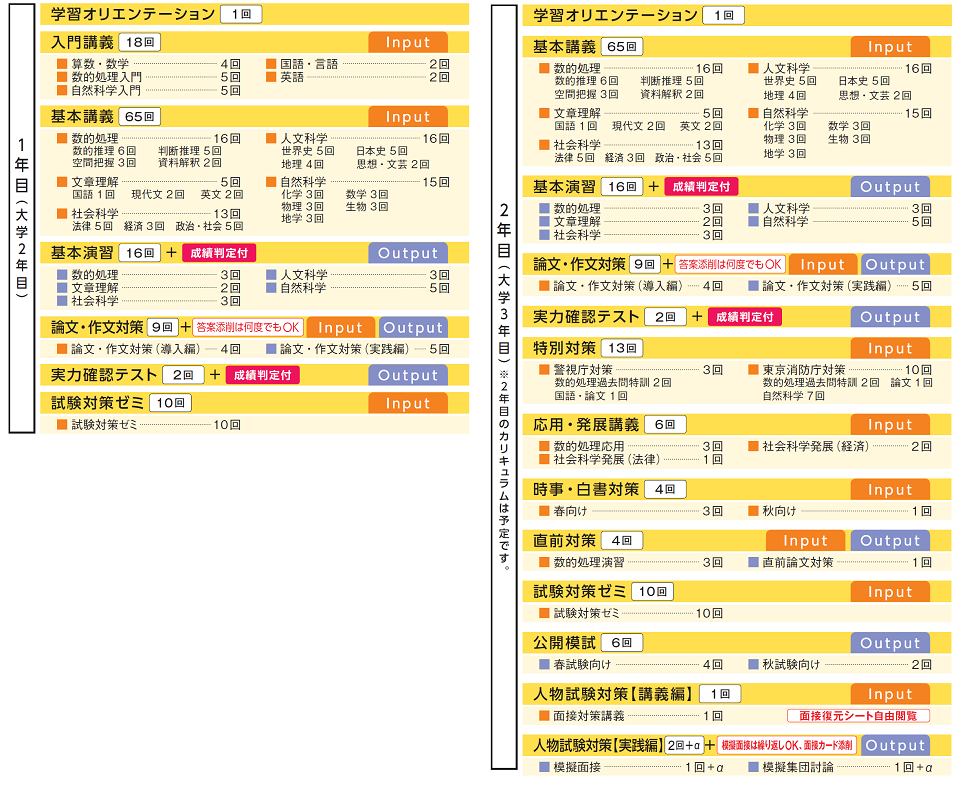The height and width of the screenshot is (787, 960).
Task: Click the purple square beside 直前論文対策
Action: point(753,562)
